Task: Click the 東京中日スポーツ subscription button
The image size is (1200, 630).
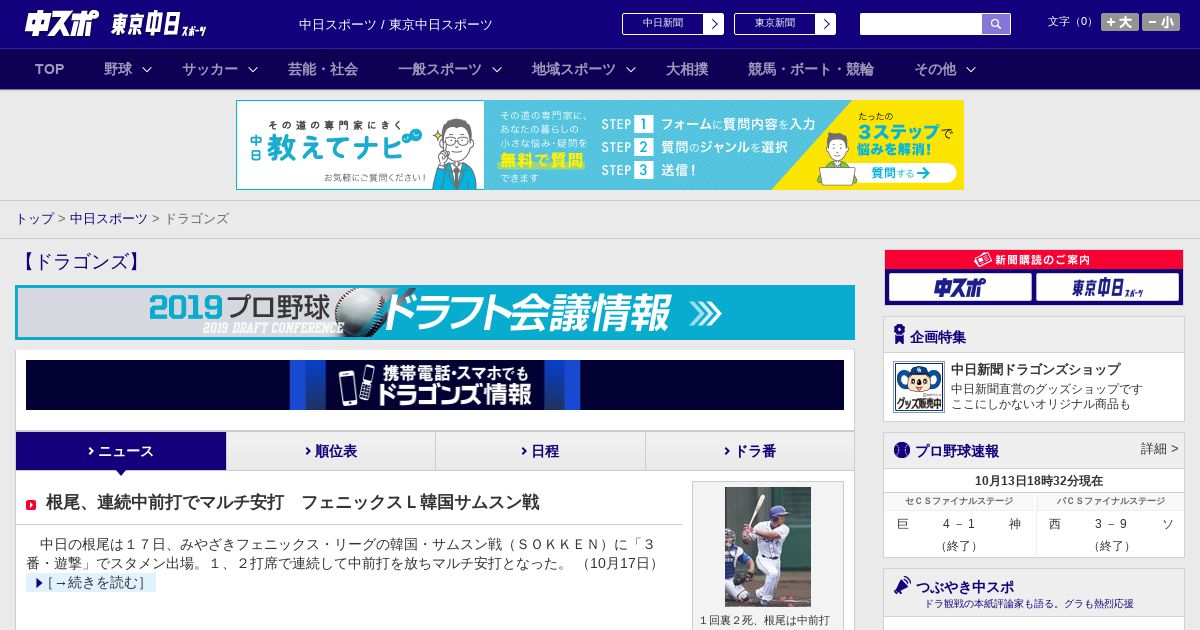Action: 1108,288
